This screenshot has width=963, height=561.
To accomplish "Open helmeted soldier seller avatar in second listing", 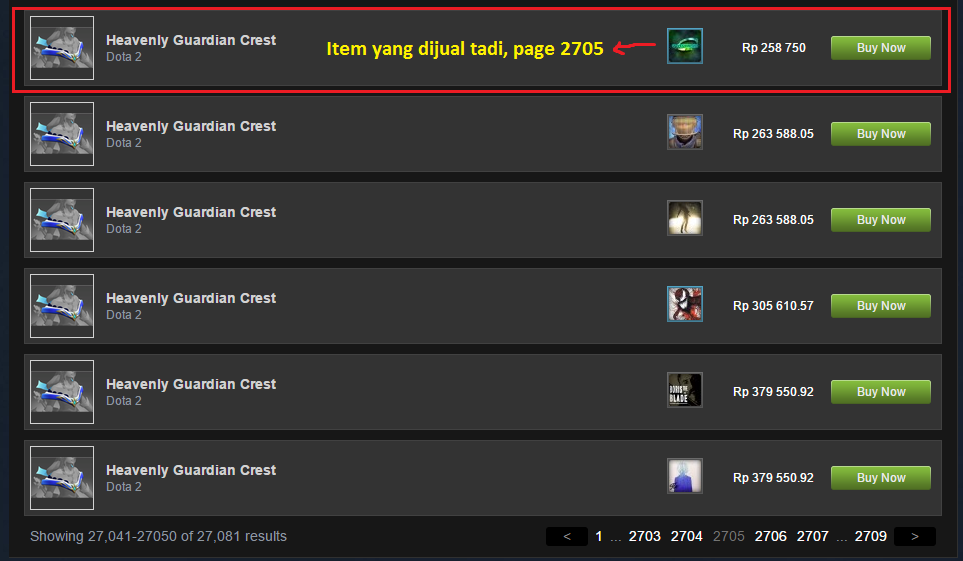I will (x=685, y=132).
